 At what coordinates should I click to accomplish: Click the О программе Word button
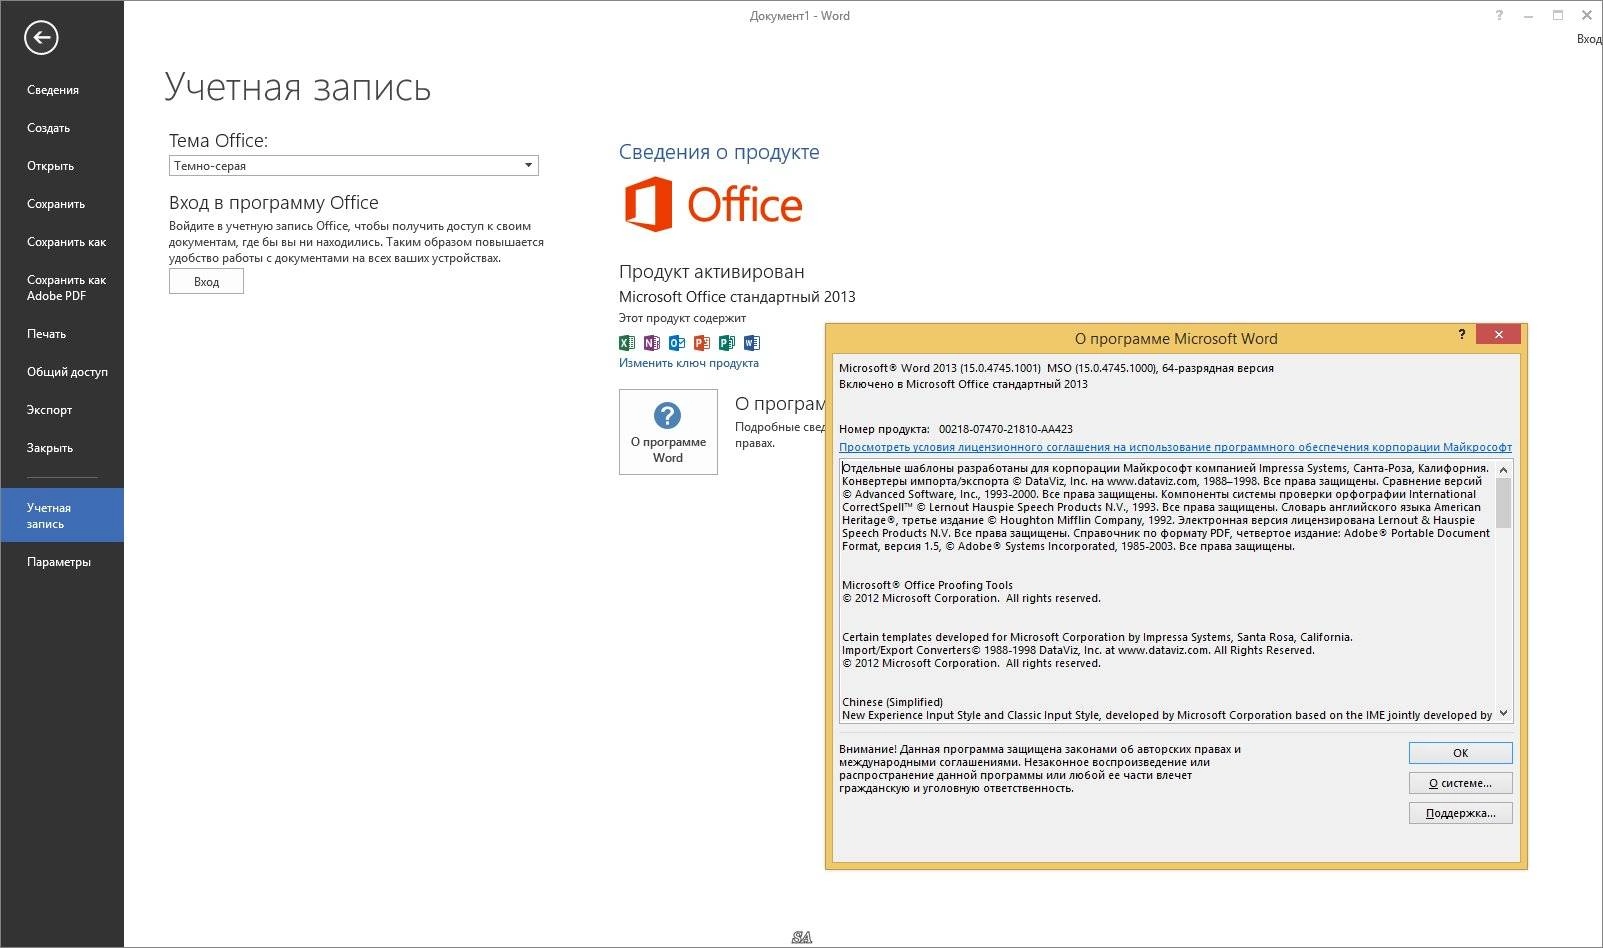668,432
